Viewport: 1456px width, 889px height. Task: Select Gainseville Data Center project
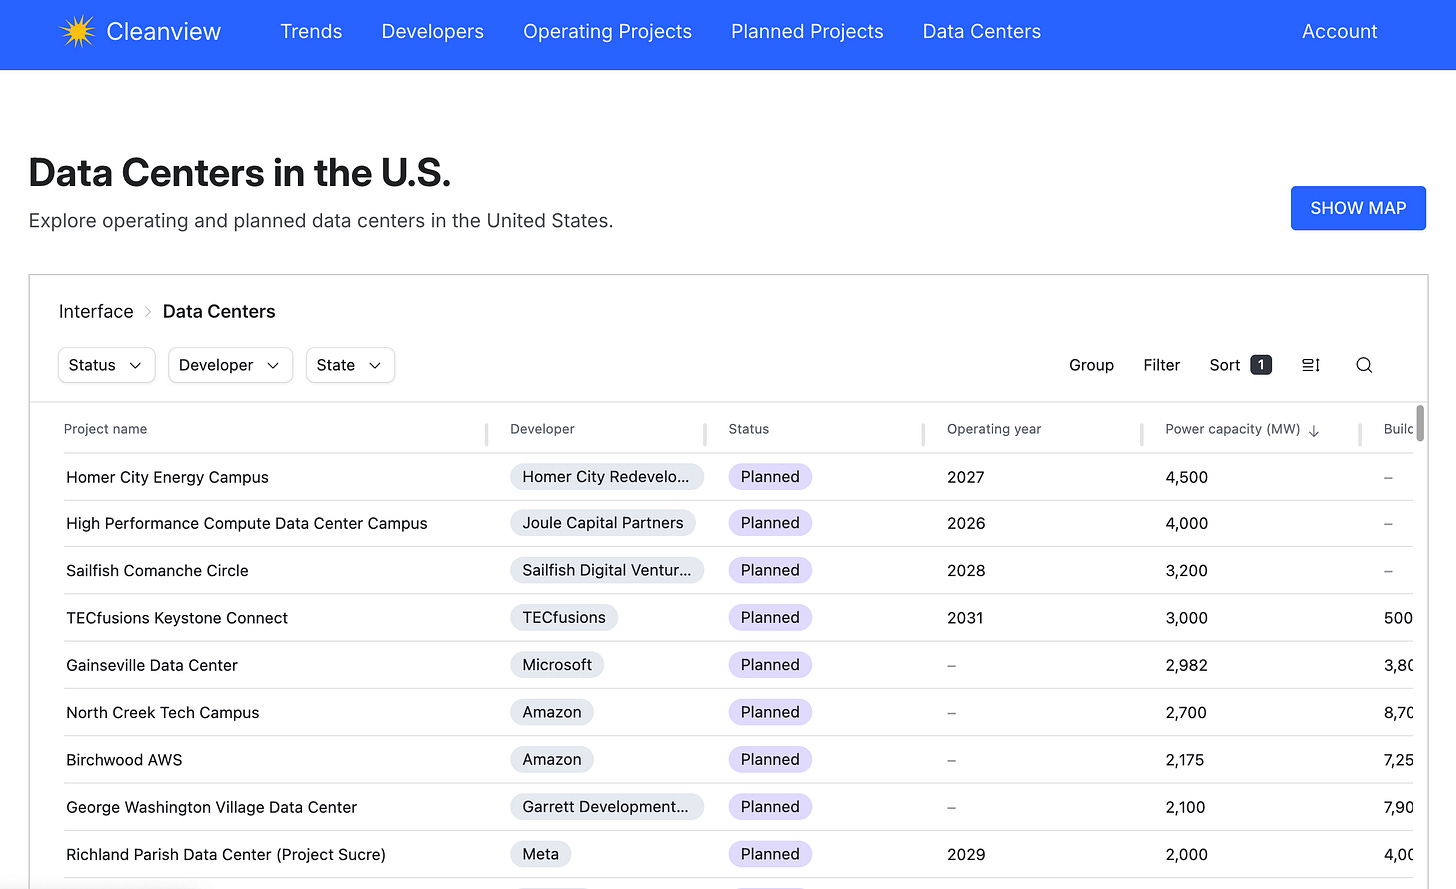(x=152, y=665)
